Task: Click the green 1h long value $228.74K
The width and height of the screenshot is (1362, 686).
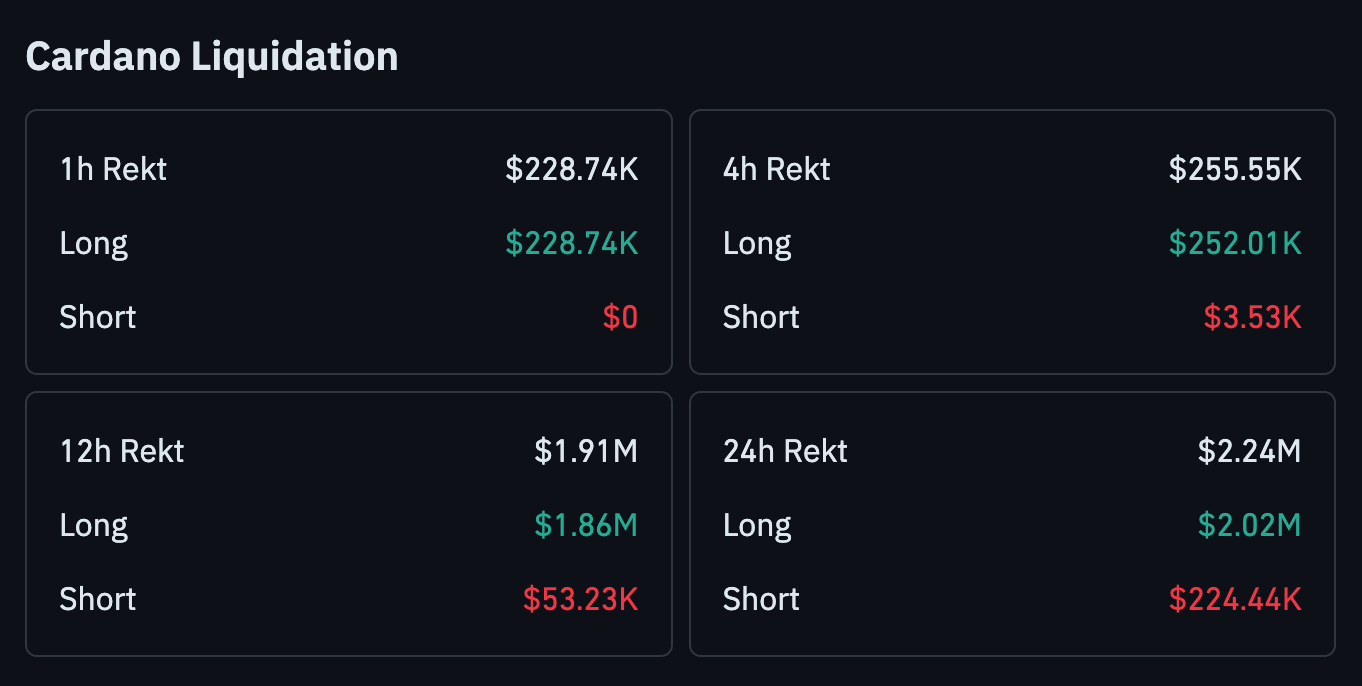Action: pyautogui.click(x=571, y=243)
